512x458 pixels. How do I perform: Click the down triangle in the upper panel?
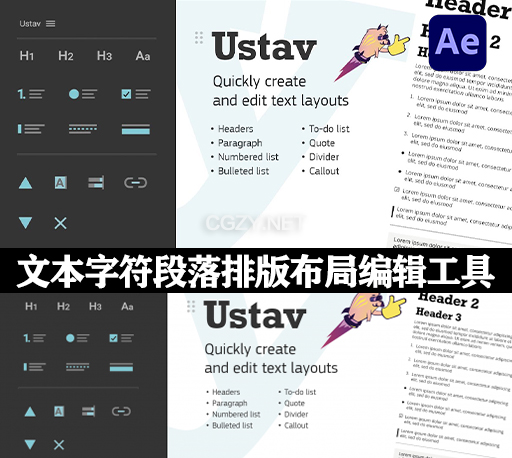click(x=26, y=223)
